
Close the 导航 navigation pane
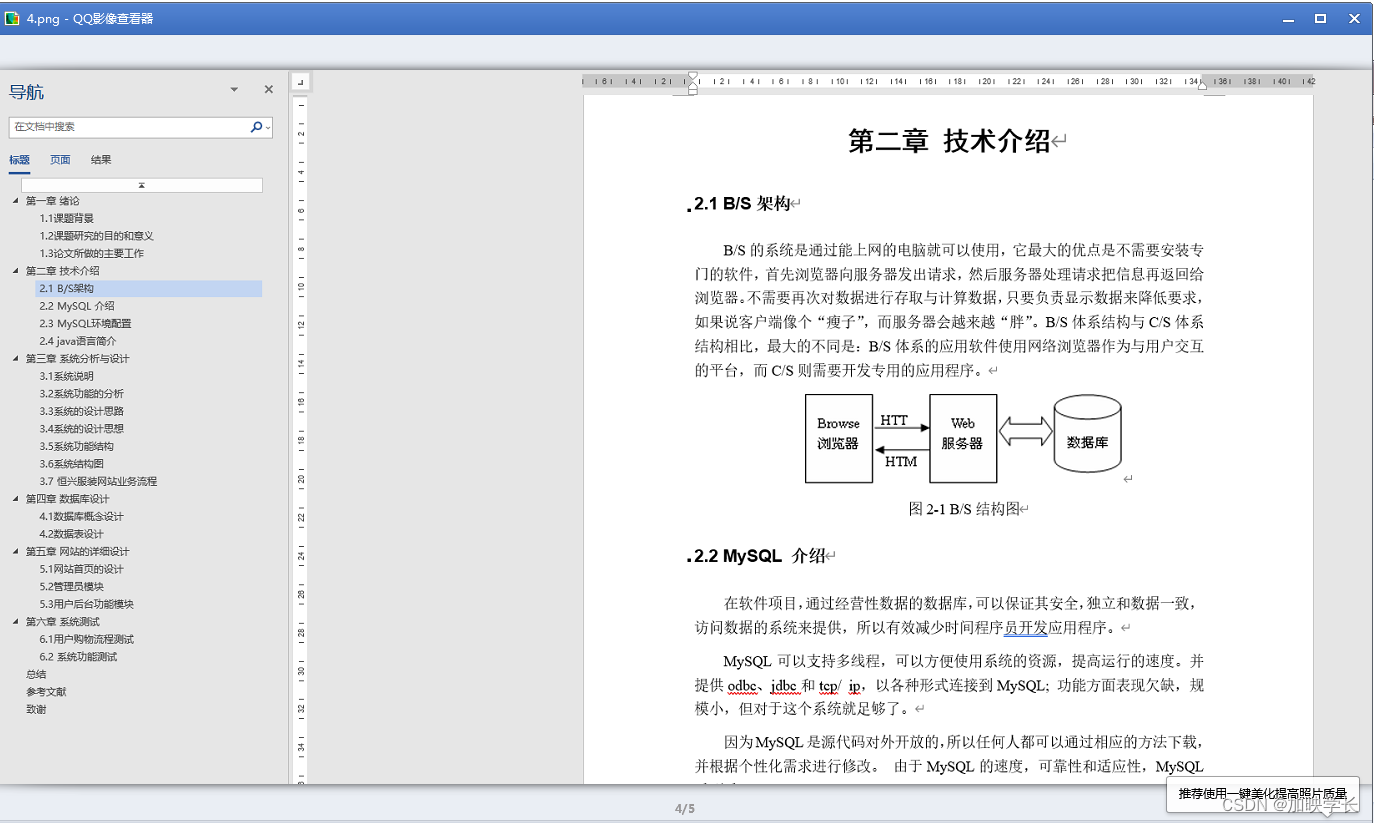268,90
